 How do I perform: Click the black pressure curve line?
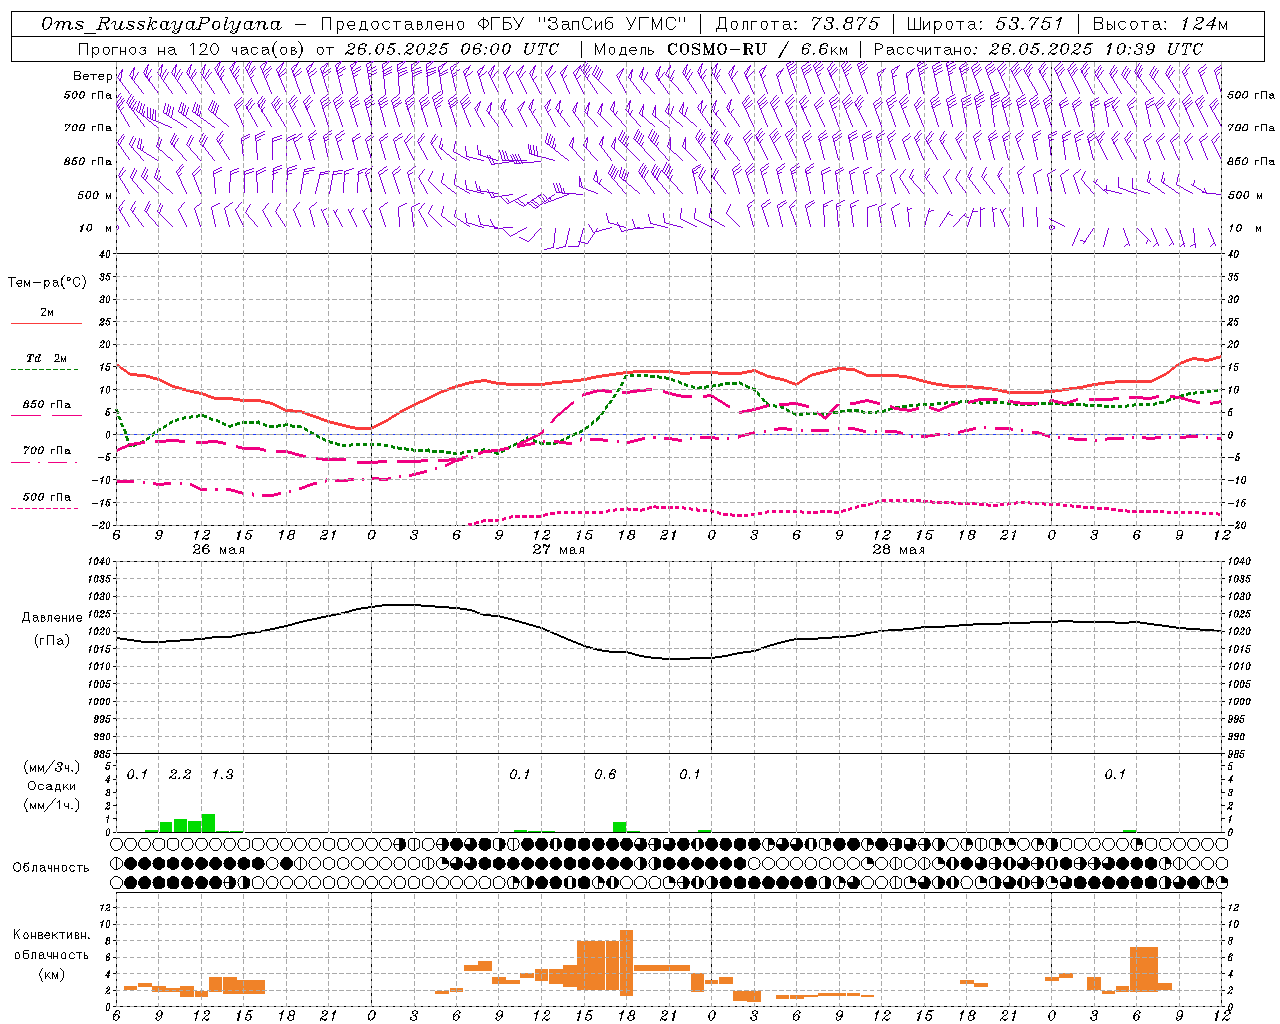pyautogui.click(x=670, y=658)
